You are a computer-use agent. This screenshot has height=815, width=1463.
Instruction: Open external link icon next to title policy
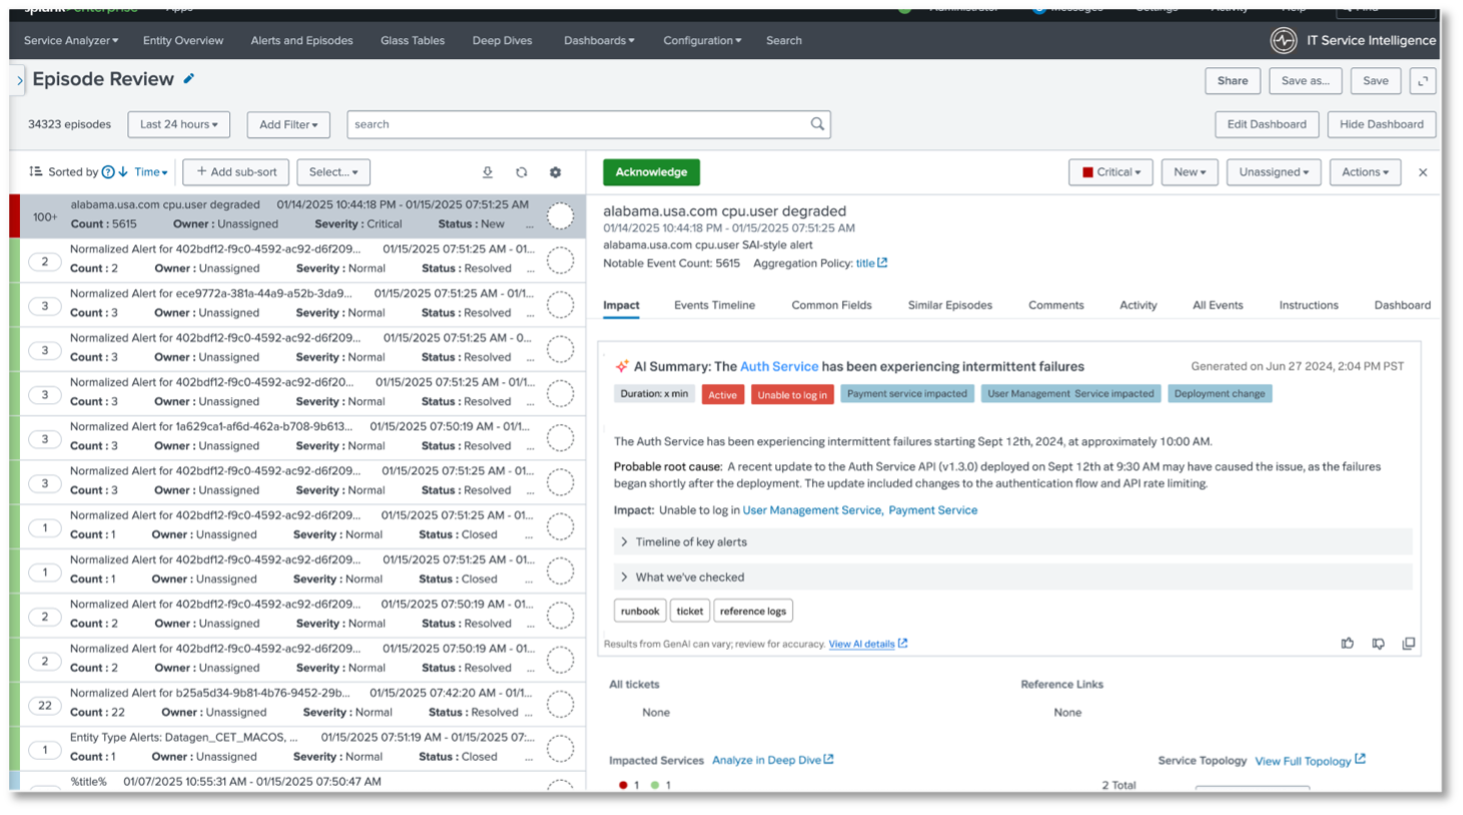pos(882,263)
